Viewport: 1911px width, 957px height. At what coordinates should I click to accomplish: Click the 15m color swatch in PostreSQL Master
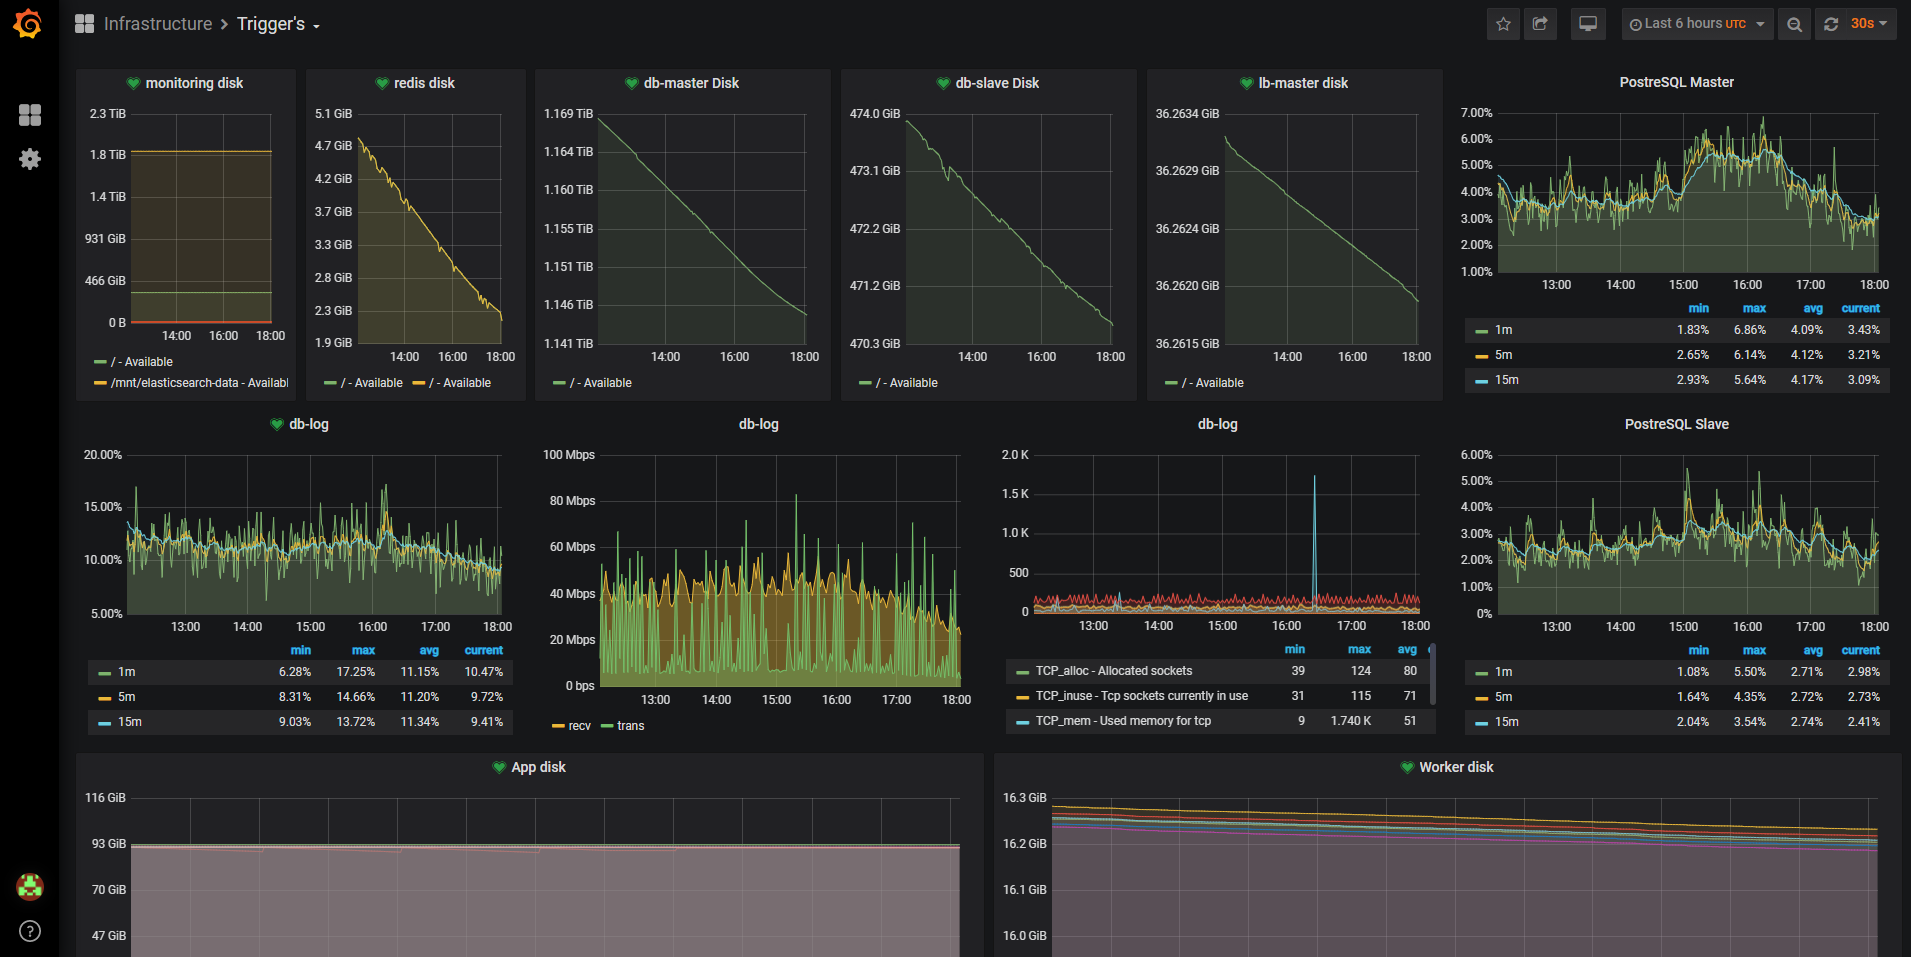[x=1481, y=381]
